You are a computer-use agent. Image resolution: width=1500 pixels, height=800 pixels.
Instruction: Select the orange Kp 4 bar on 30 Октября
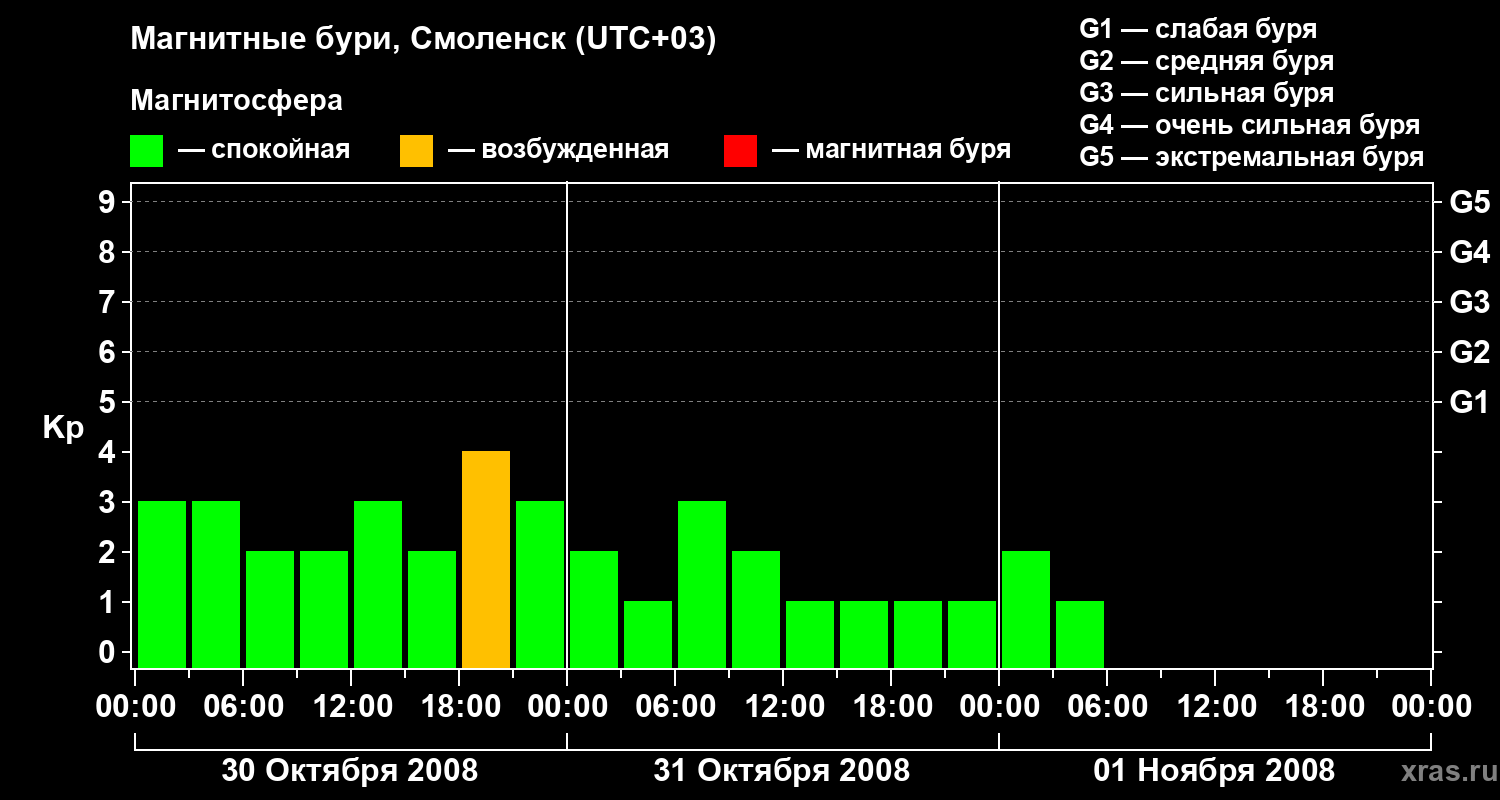pyautogui.click(x=486, y=560)
